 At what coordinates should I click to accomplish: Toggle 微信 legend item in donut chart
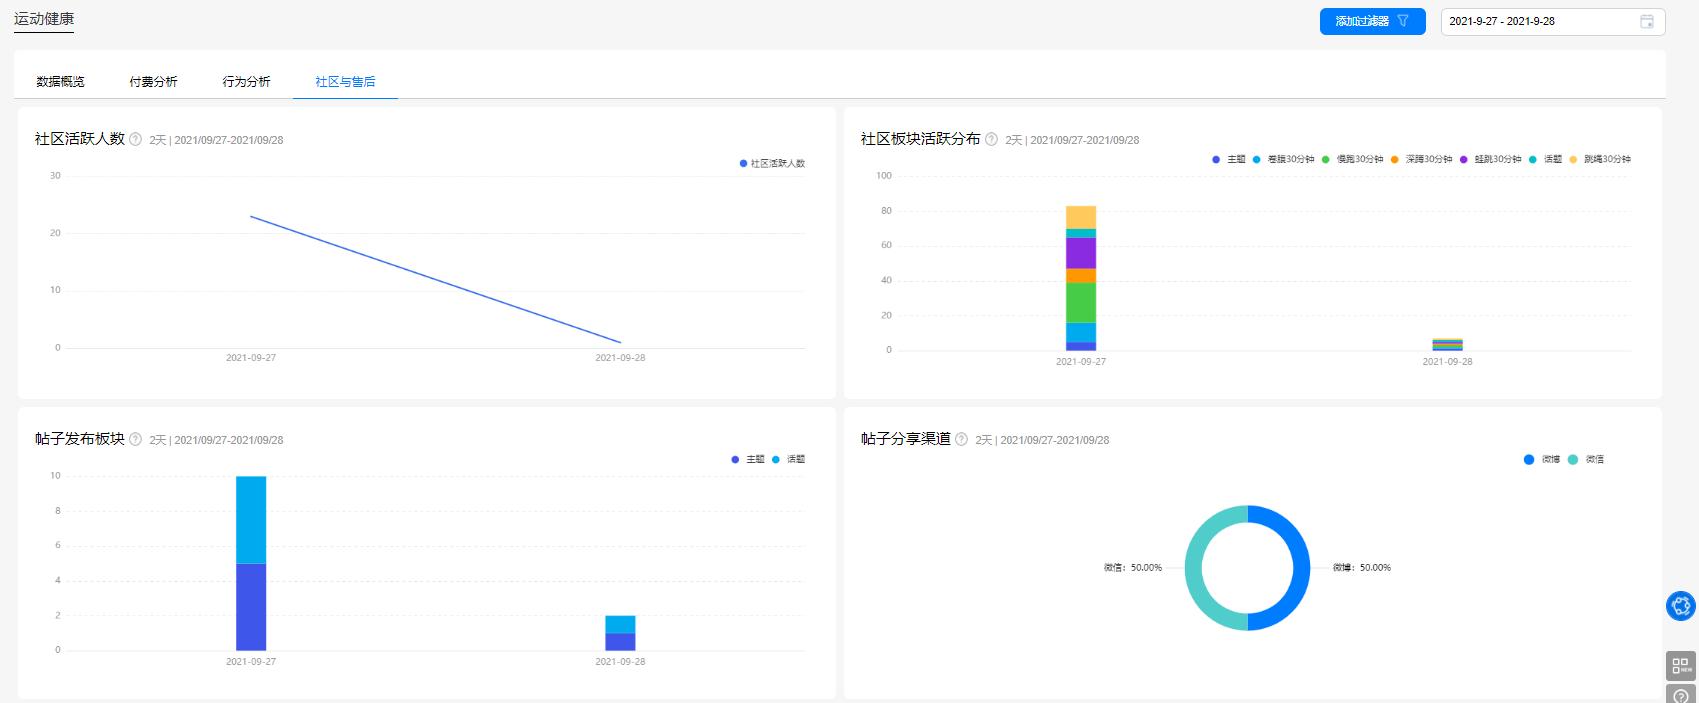(1586, 459)
